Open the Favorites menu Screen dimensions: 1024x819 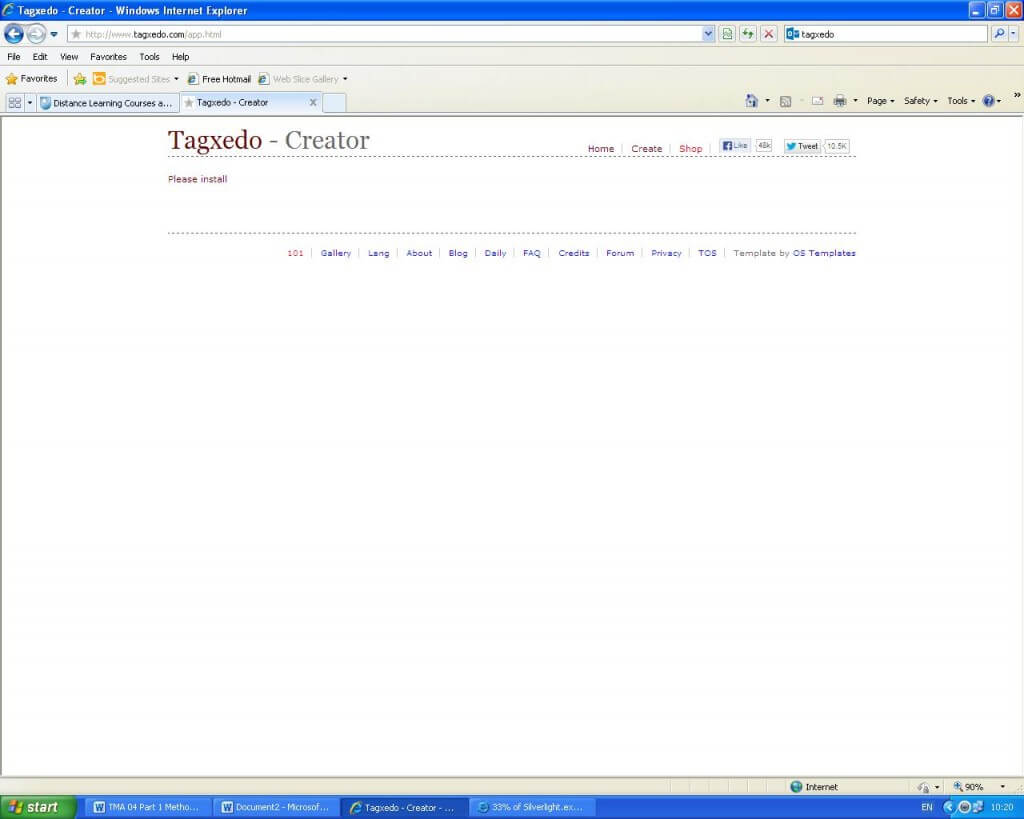click(x=108, y=57)
